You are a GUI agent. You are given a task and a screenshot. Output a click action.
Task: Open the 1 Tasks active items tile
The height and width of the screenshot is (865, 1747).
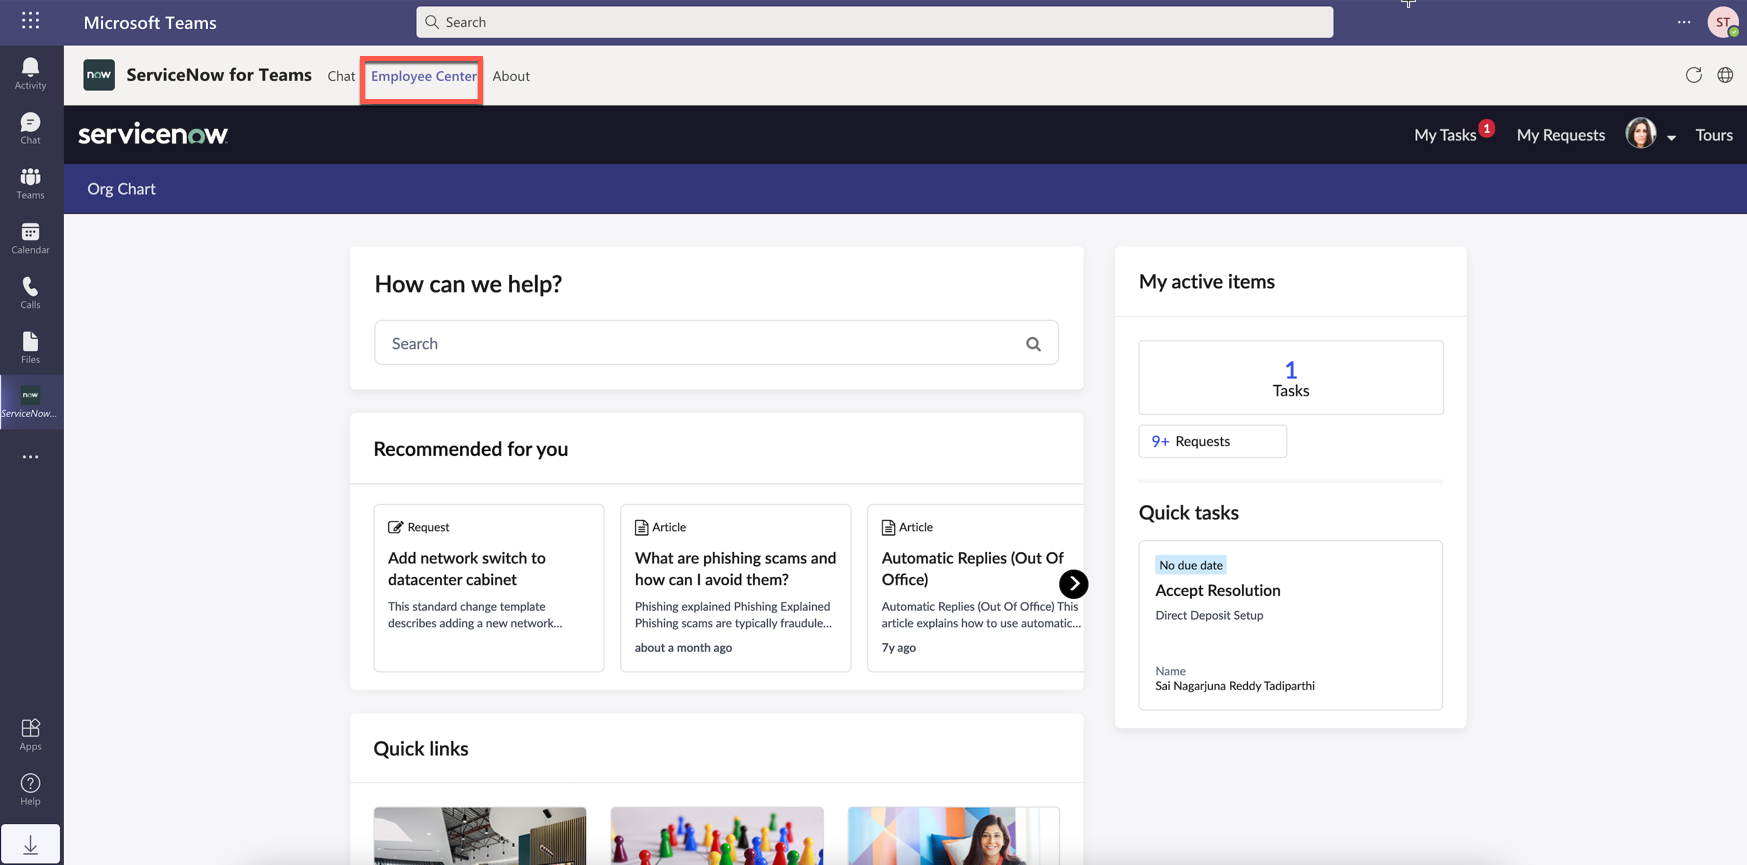pyautogui.click(x=1290, y=378)
